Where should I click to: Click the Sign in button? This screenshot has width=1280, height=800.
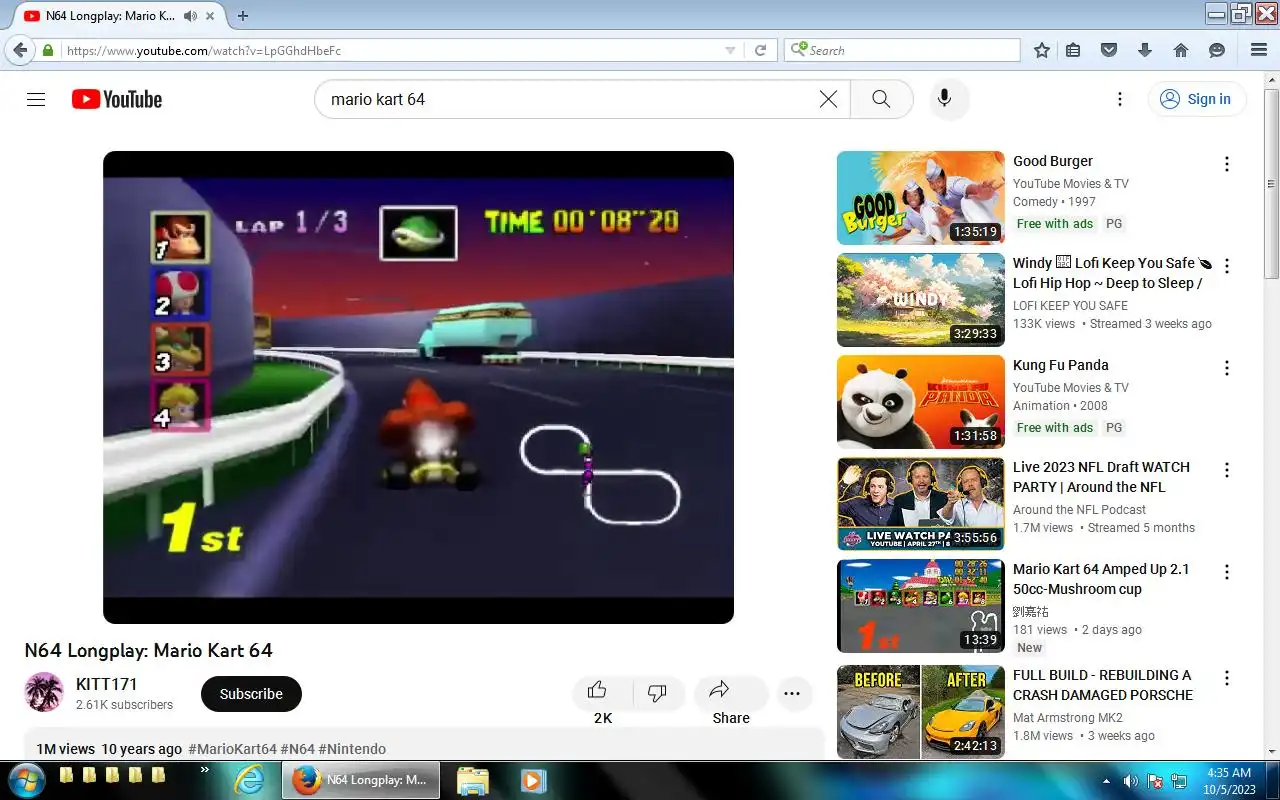click(x=1196, y=99)
